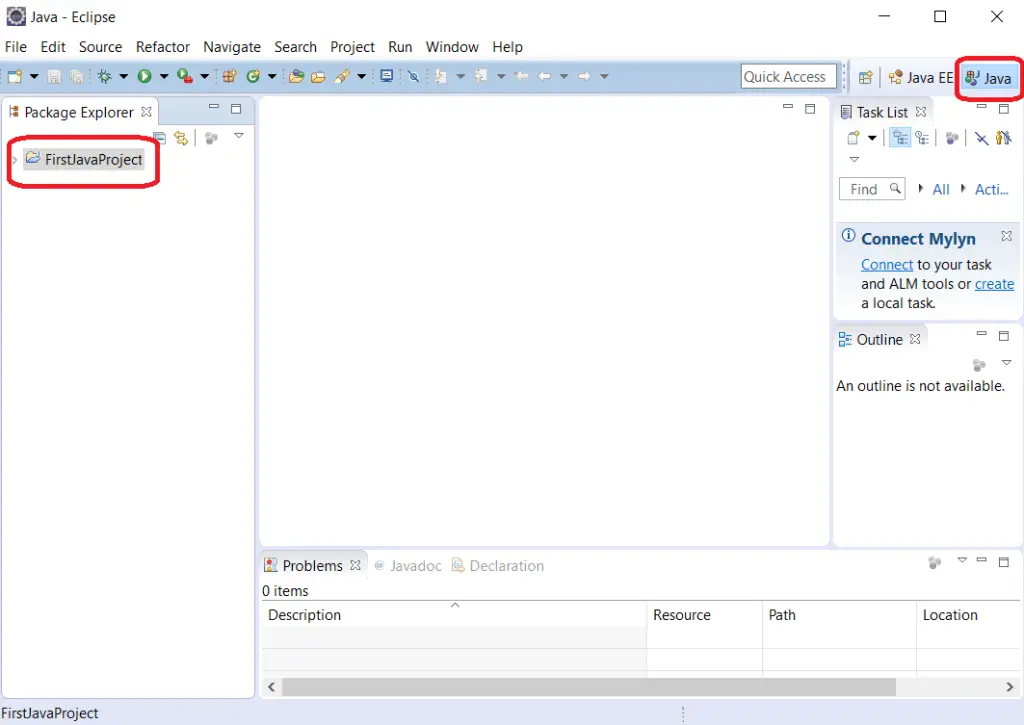
Task: Click the green Run button
Action: 144,76
